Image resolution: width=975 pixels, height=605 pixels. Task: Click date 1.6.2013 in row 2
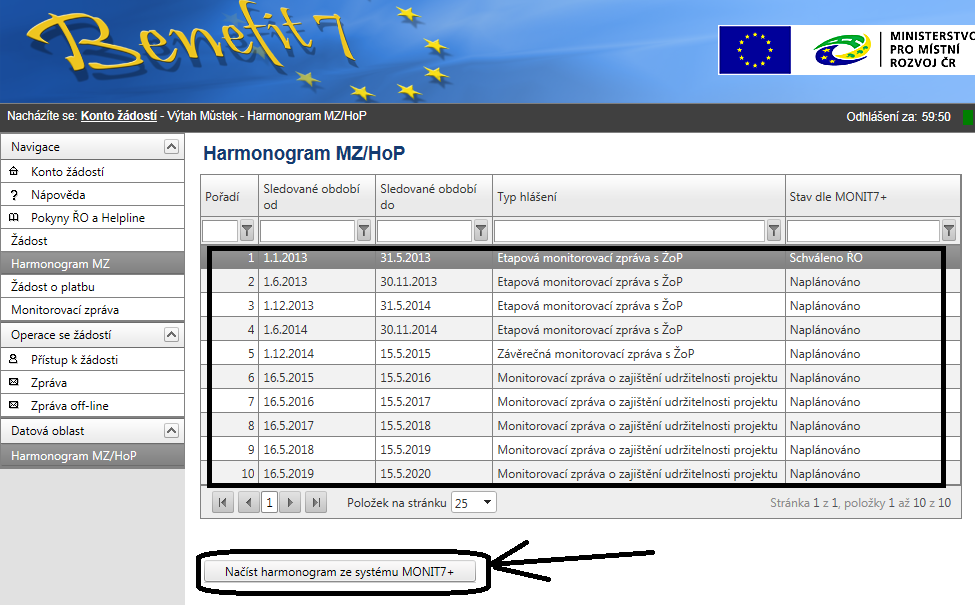285,282
